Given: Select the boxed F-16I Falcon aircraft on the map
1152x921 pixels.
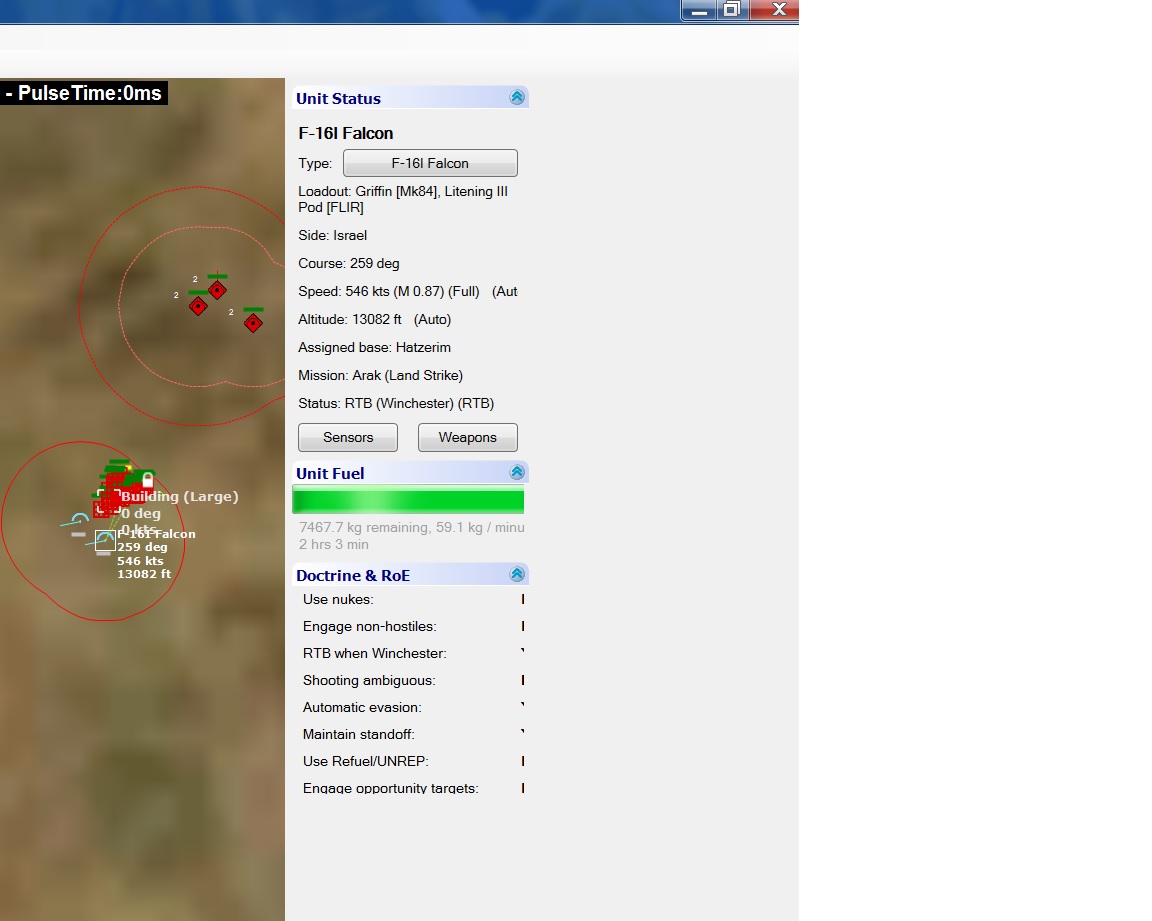Looking at the screenshot, I should click(105, 541).
